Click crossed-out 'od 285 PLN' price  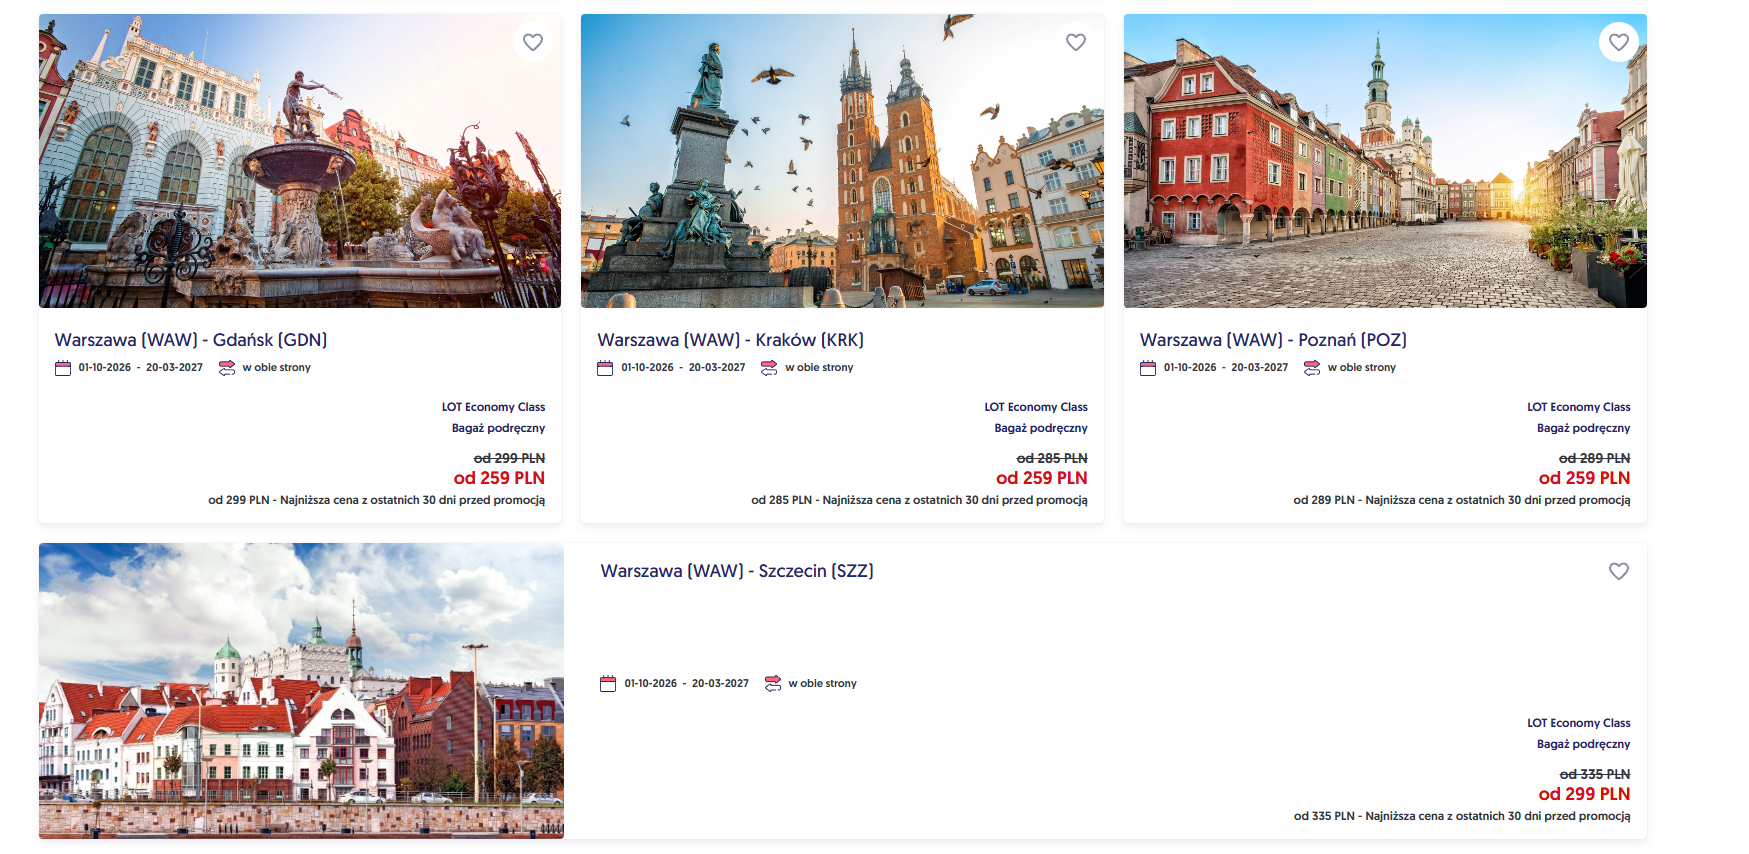click(x=1052, y=458)
